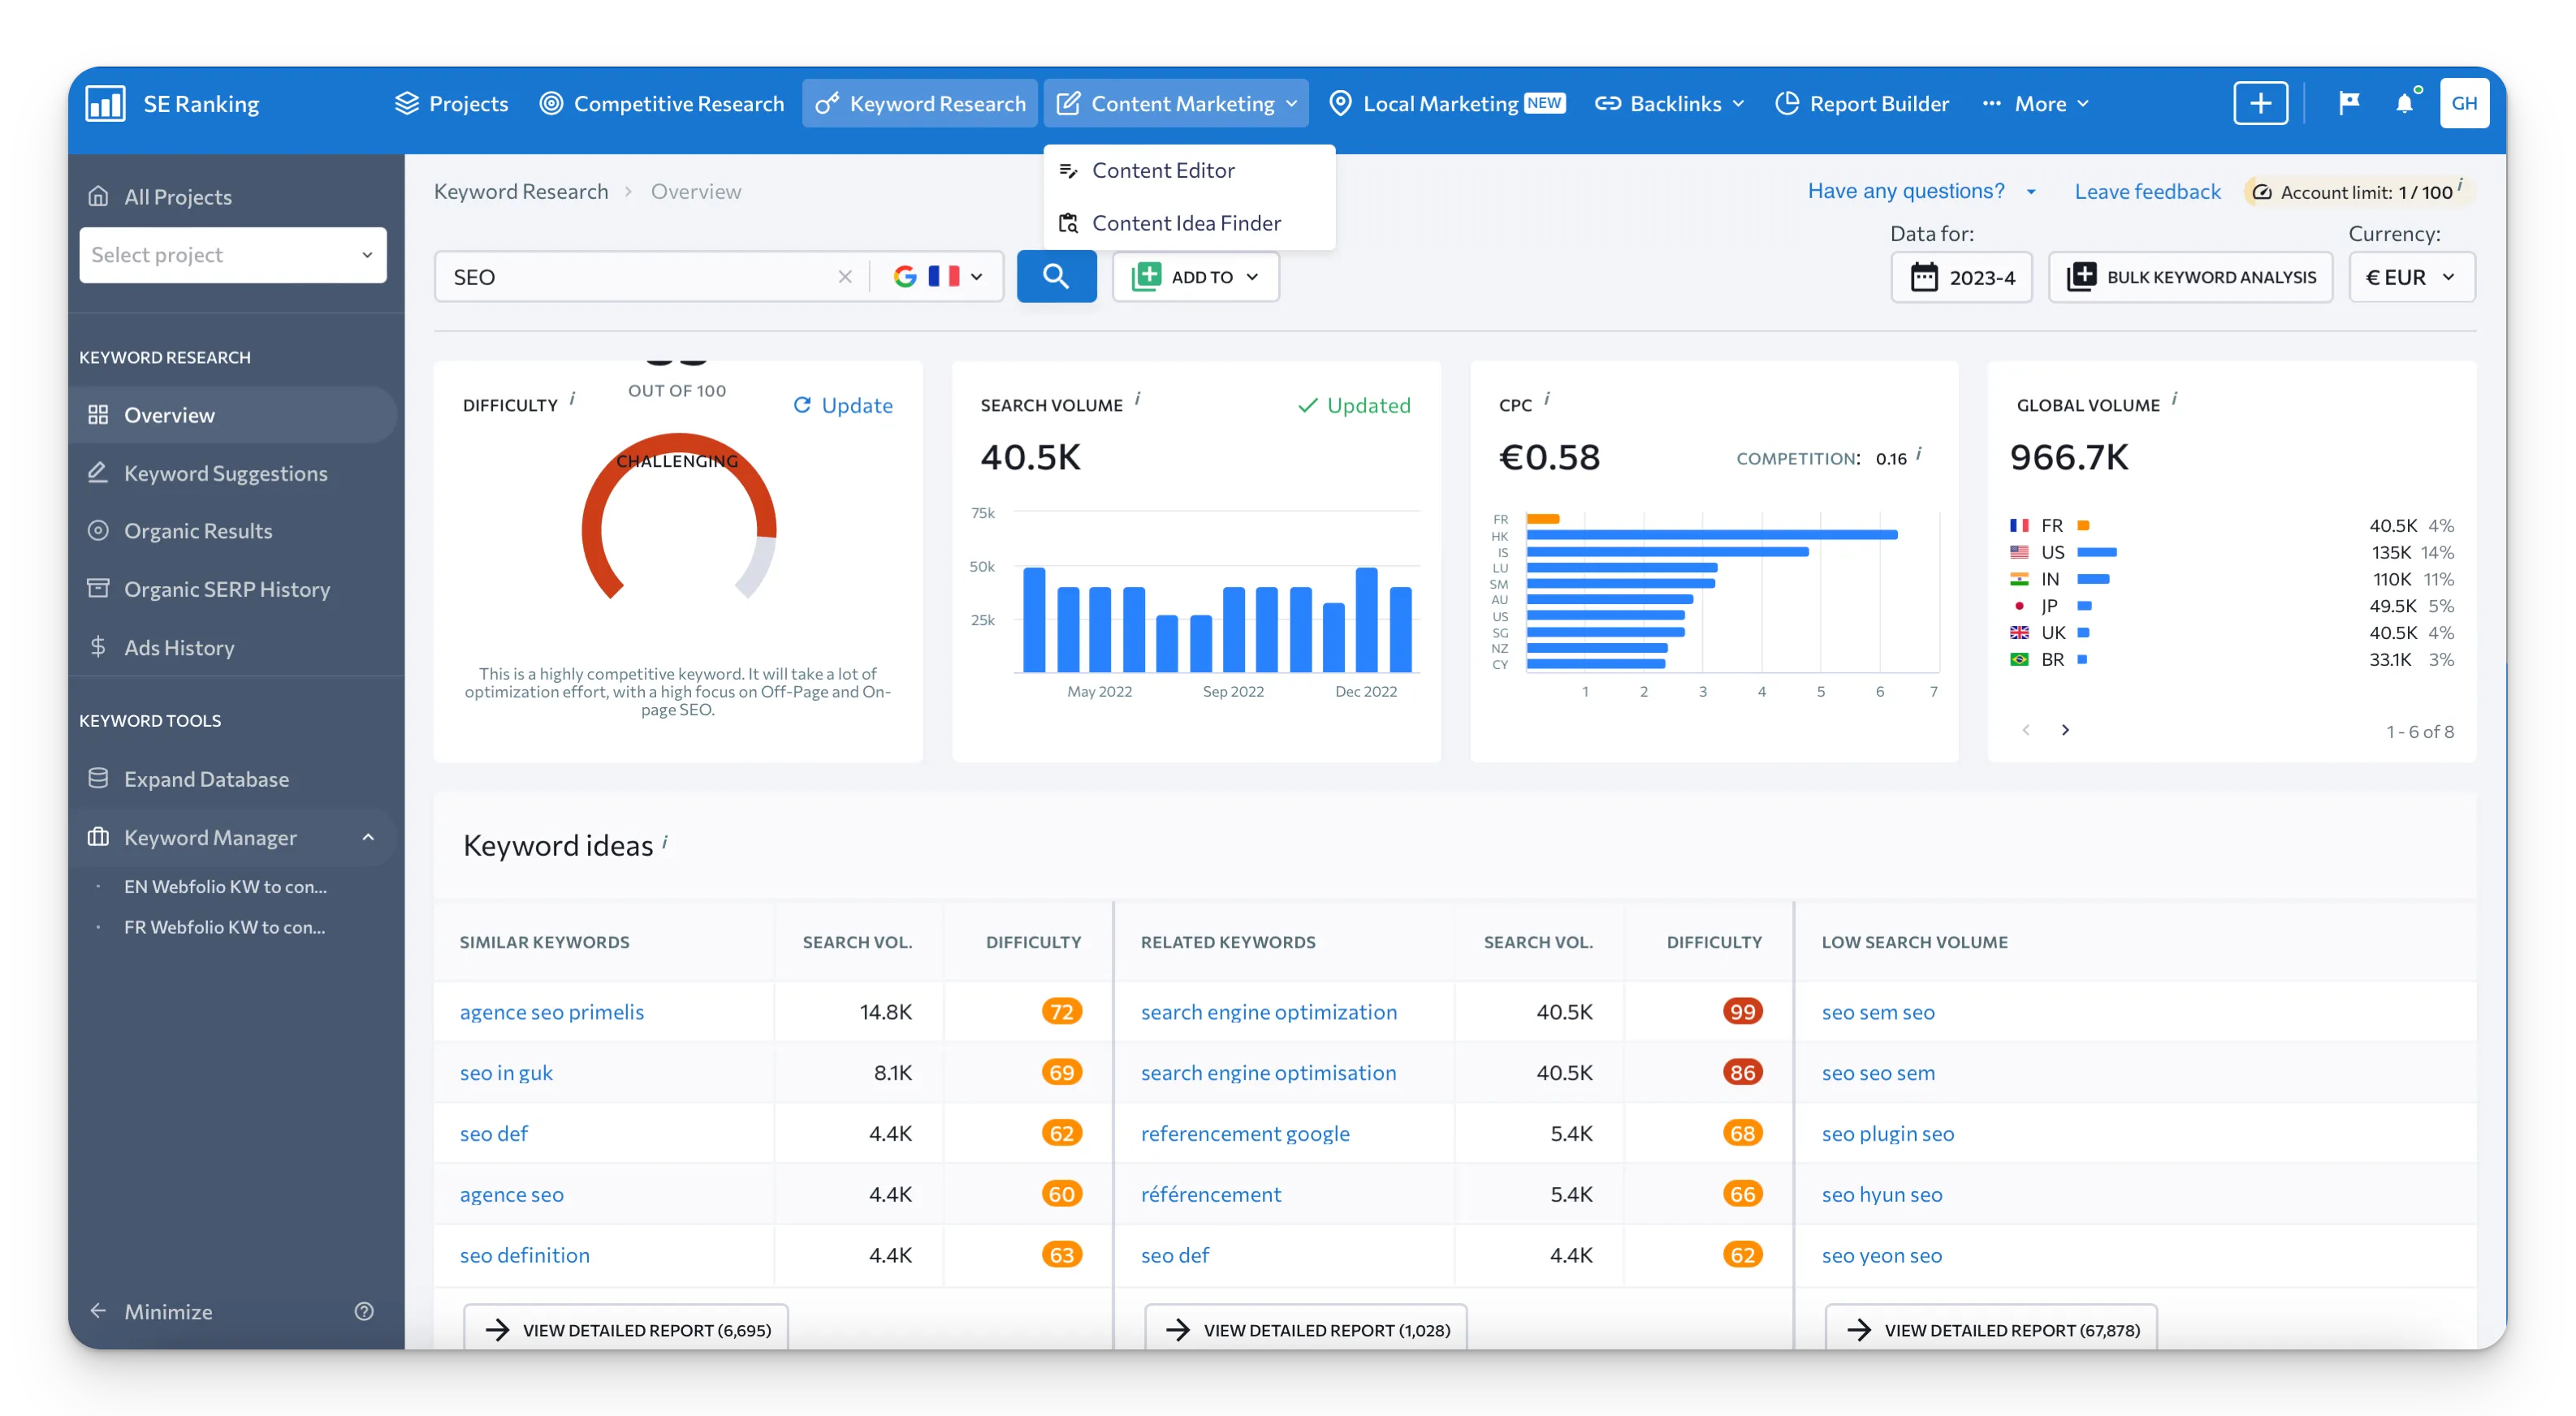Image resolution: width=2576 pixels, height=1416 pixels.
Task: Open the GH account avatar
Action: click(x=2464, y=103)
